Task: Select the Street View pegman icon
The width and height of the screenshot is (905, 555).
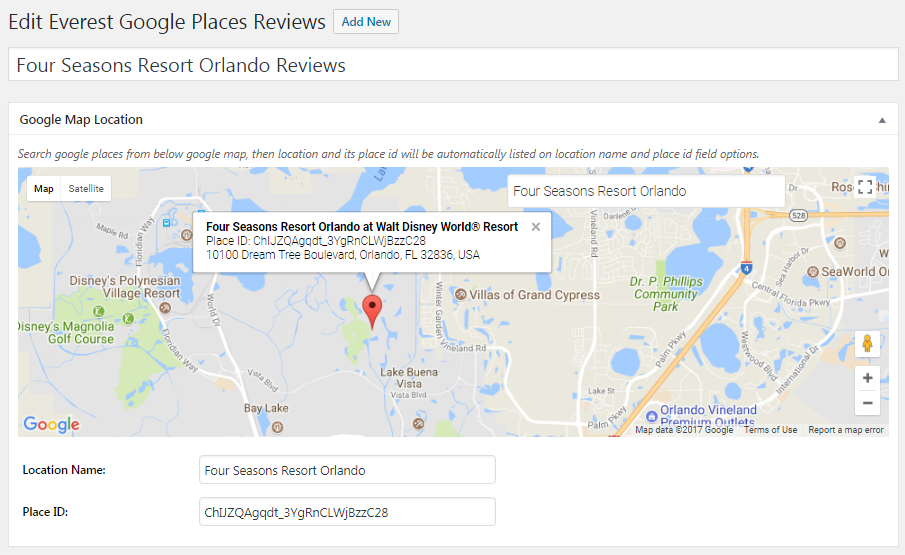Action: click(x=867, y=344)
